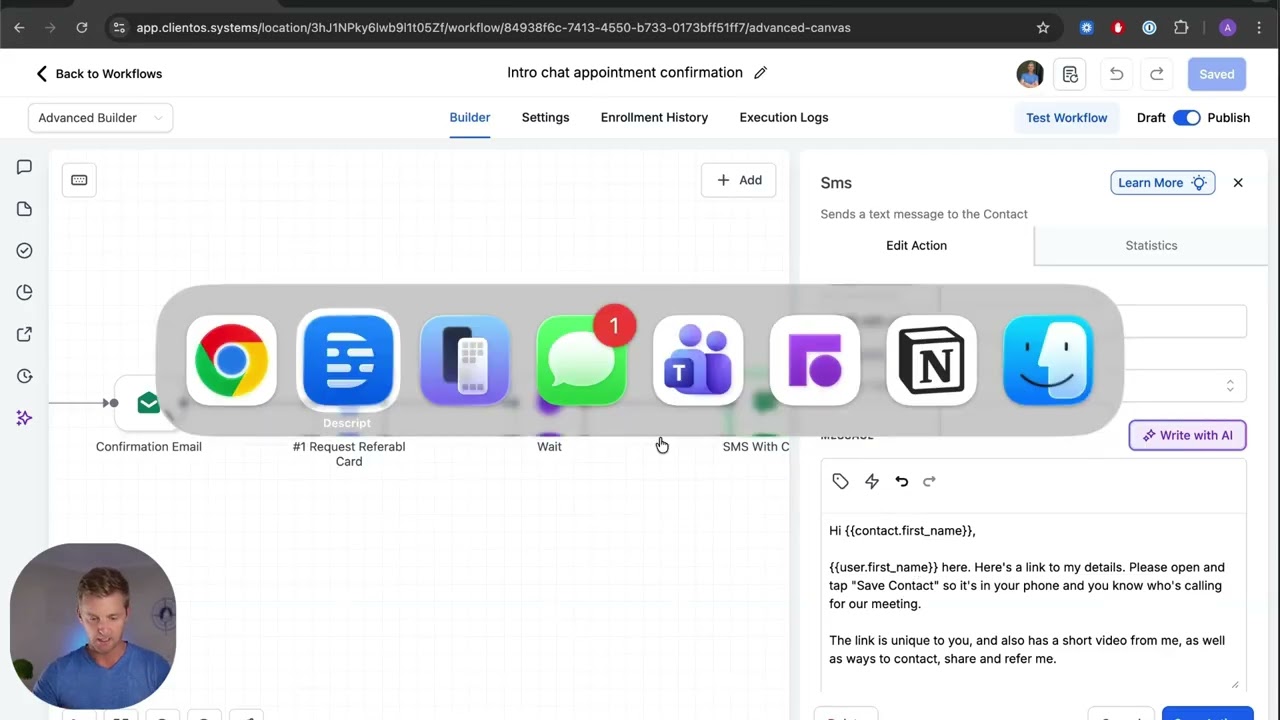Reload the browser page
This screenshot has height=720, width=1280.
pyautogui.click(x=82, y=28)
